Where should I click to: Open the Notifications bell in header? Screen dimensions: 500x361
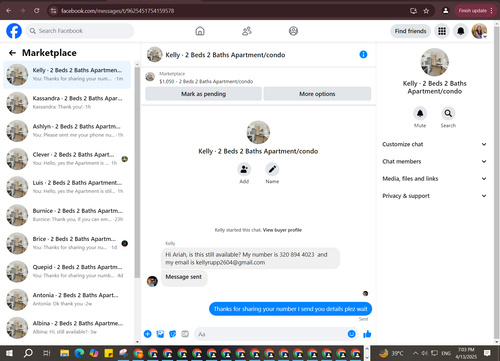pos(461,31)
